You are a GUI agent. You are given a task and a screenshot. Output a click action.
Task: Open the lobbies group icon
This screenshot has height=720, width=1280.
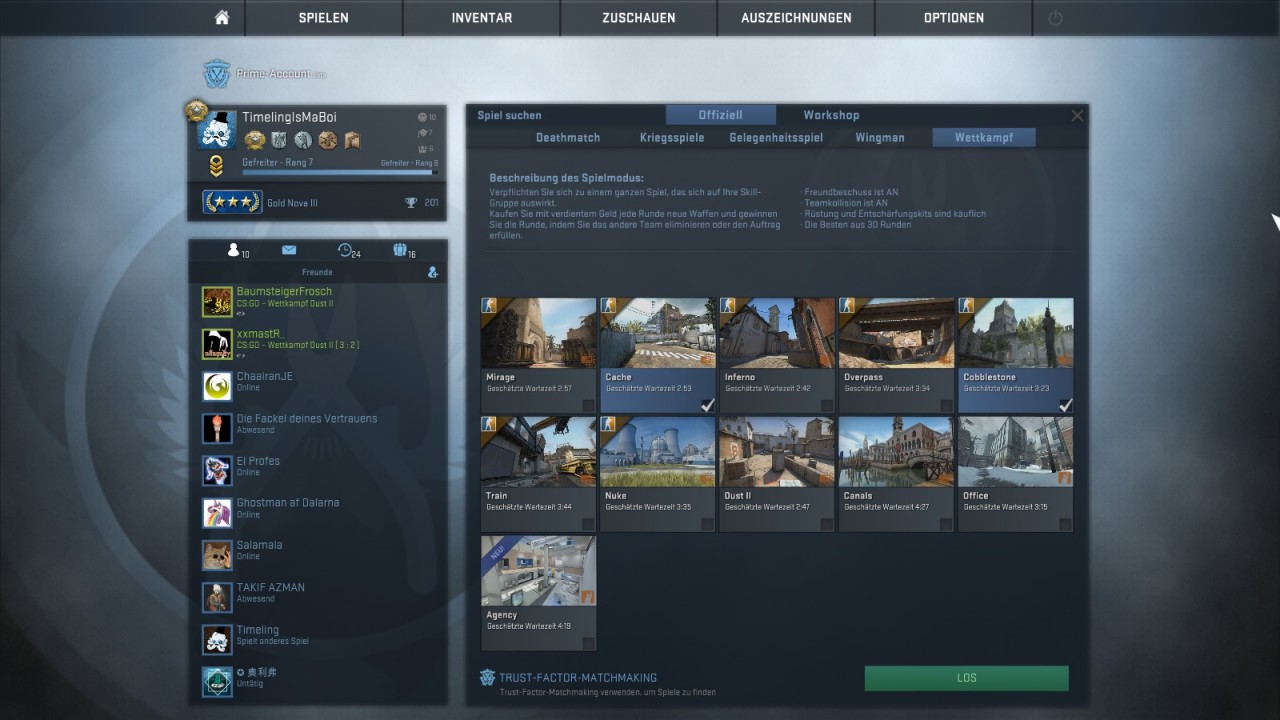click(399, 250)
